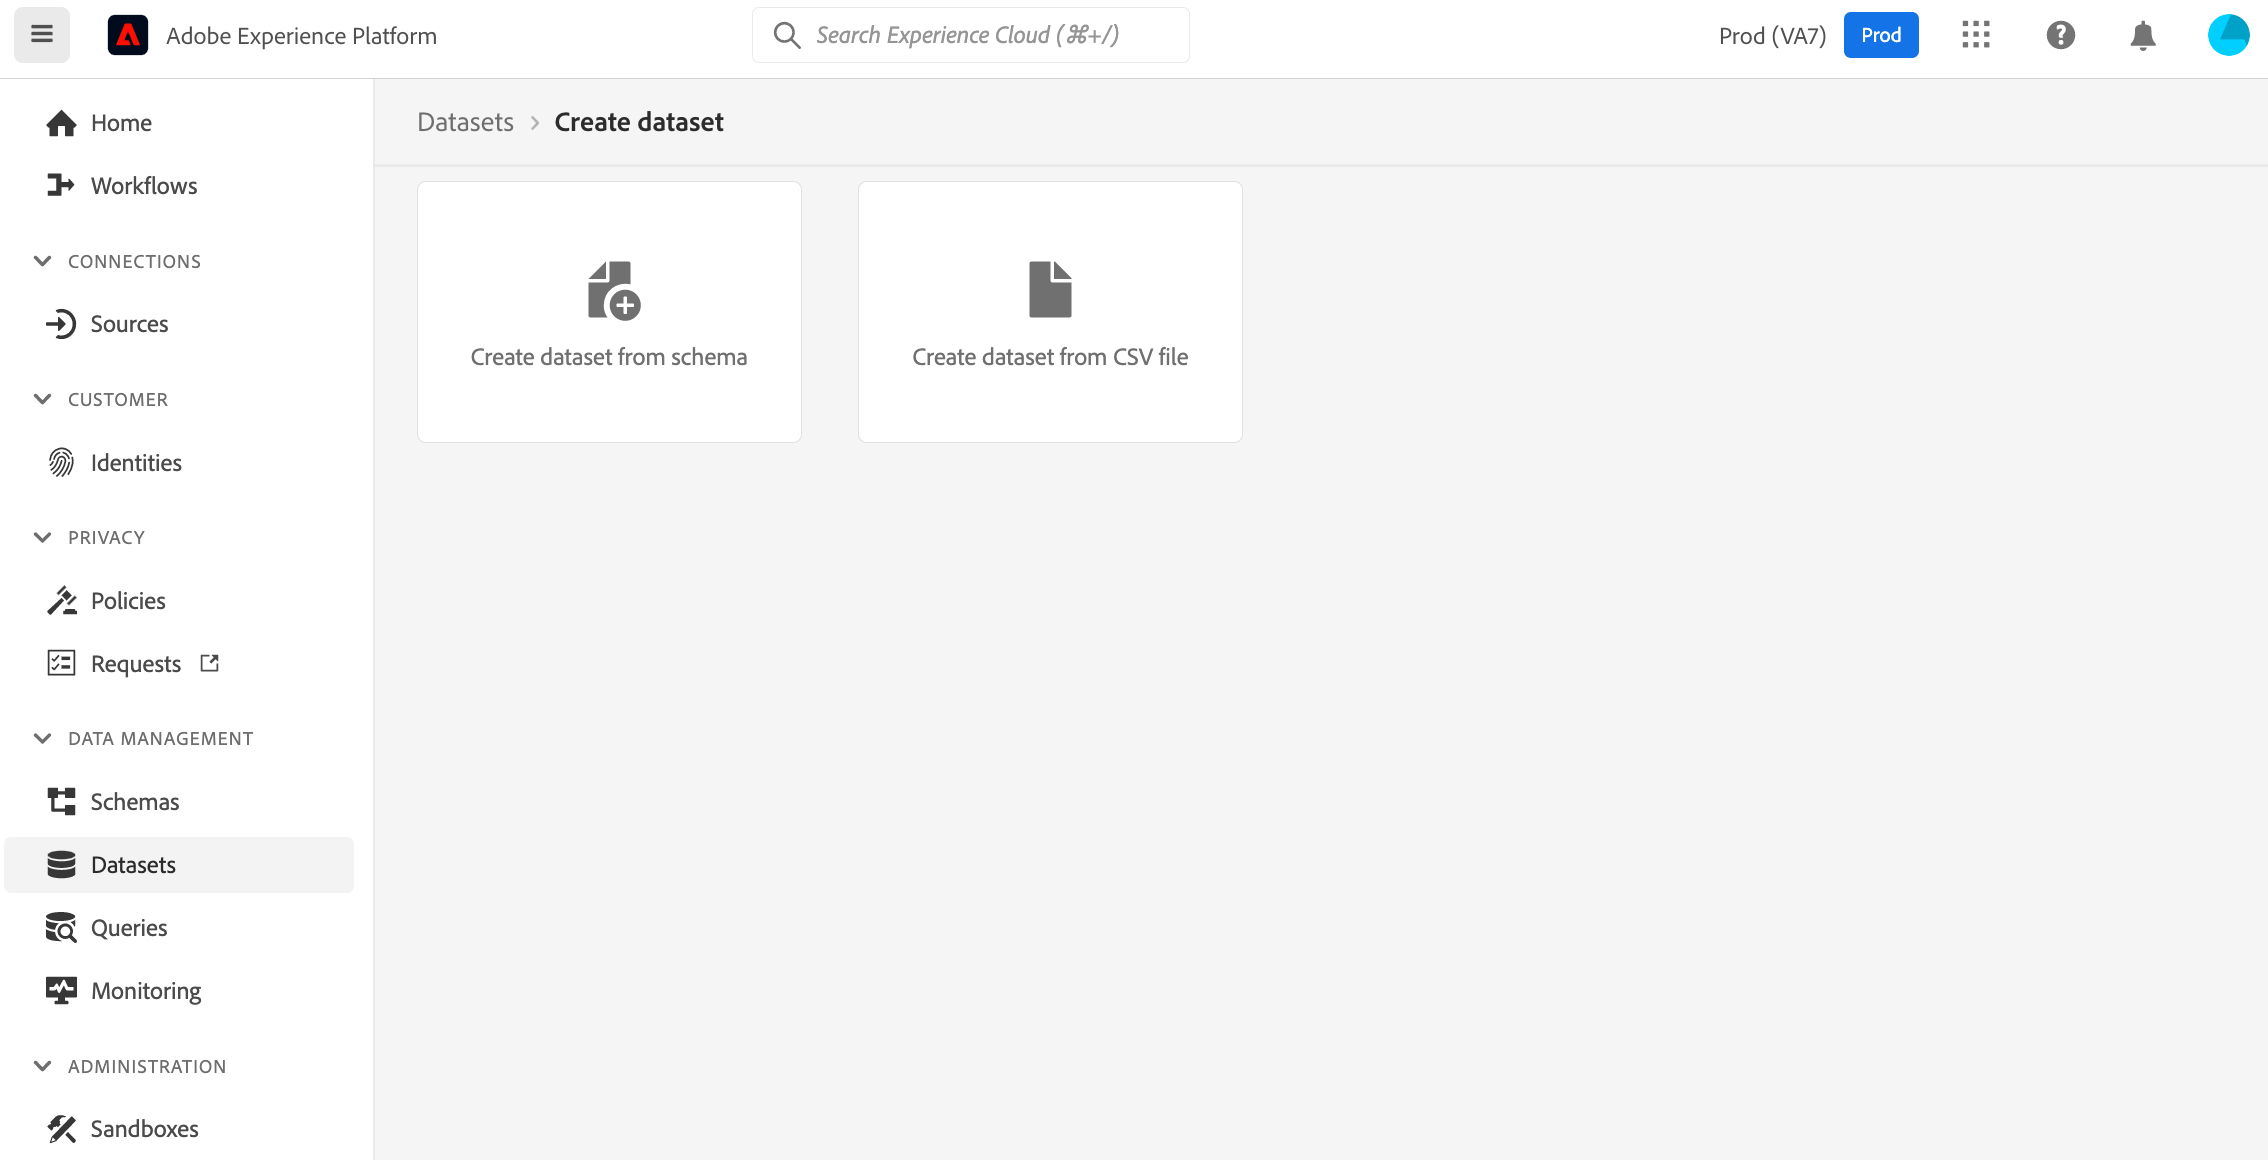
Task: Open Schemas page
Action: click(x=135, y=802)
